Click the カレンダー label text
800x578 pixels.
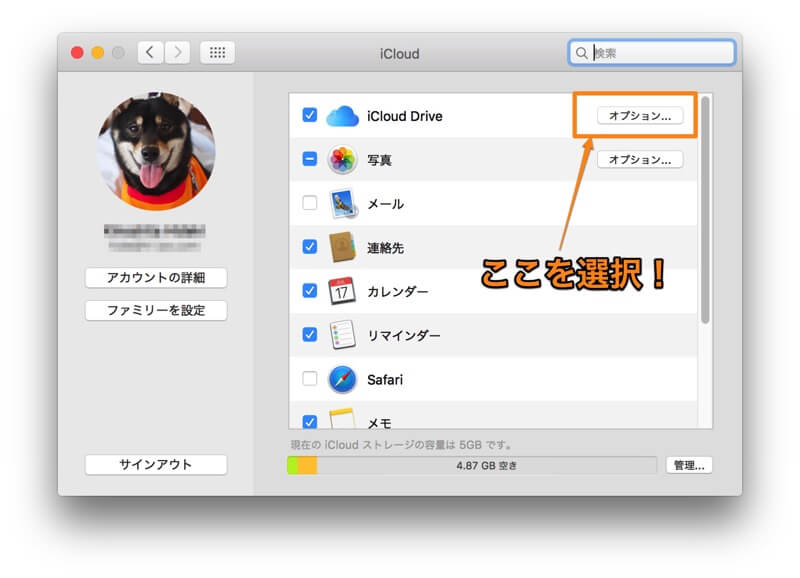397,292
